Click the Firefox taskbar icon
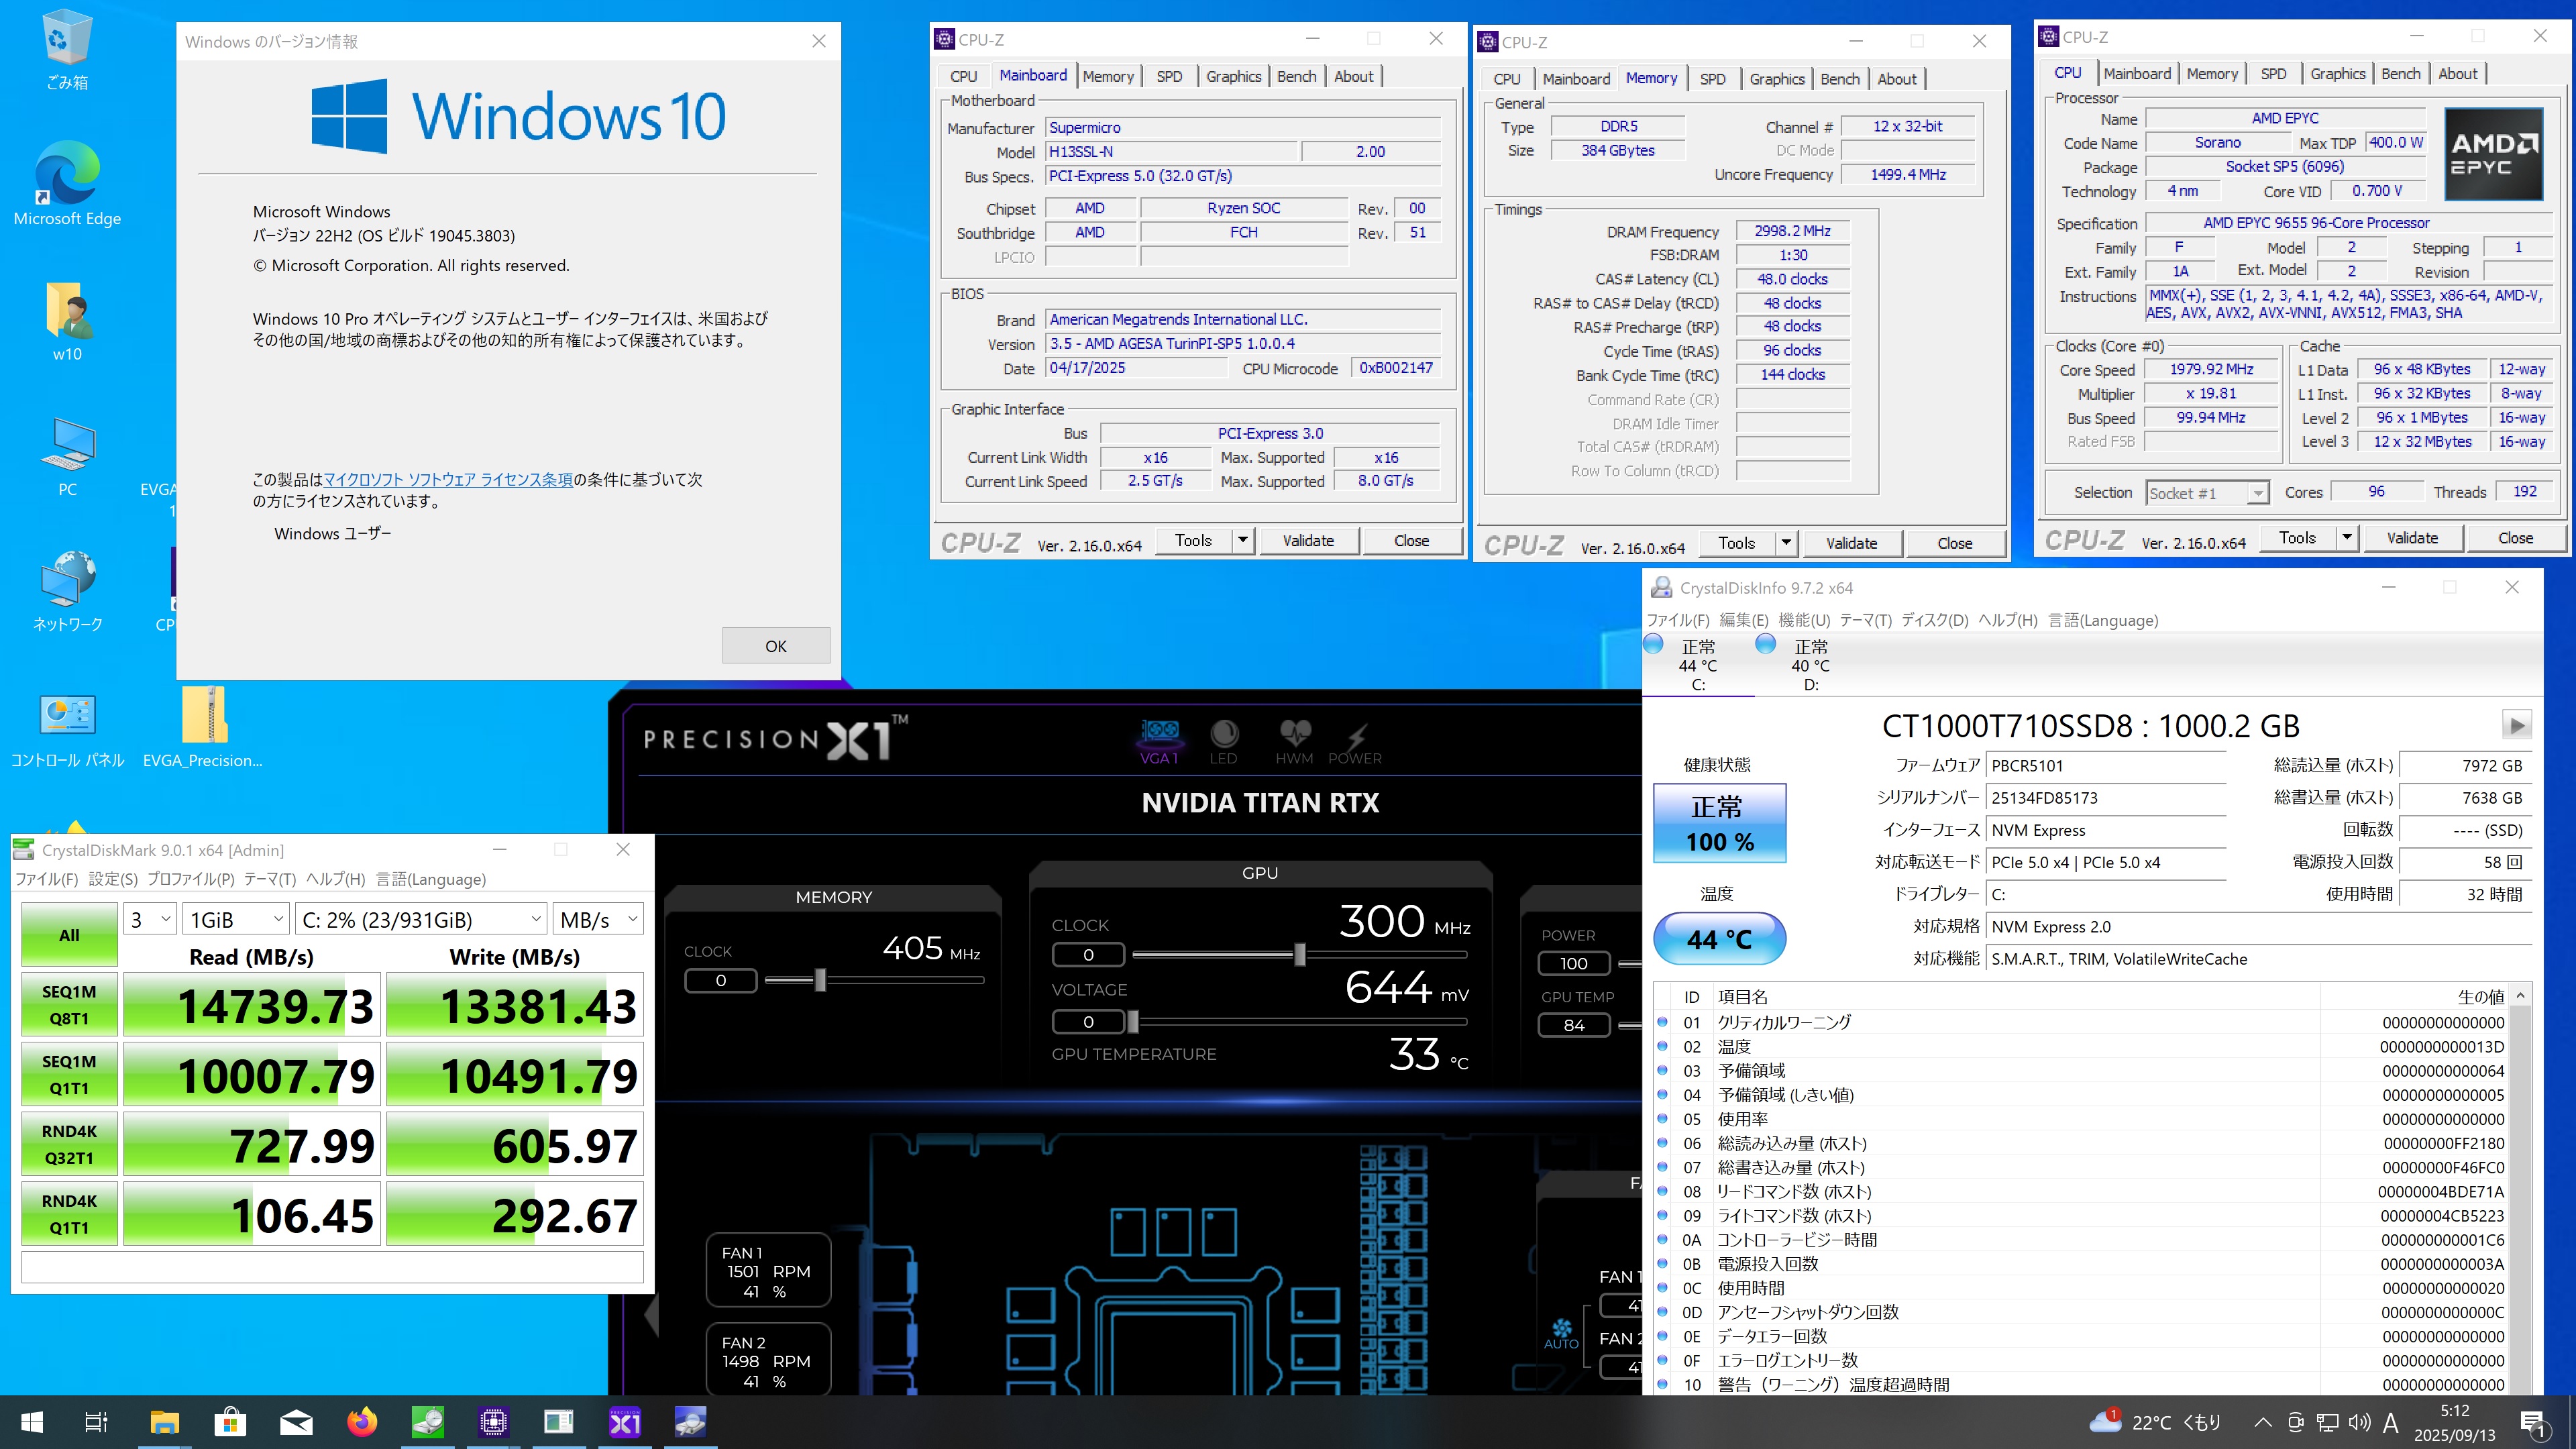 point(362,1422)
